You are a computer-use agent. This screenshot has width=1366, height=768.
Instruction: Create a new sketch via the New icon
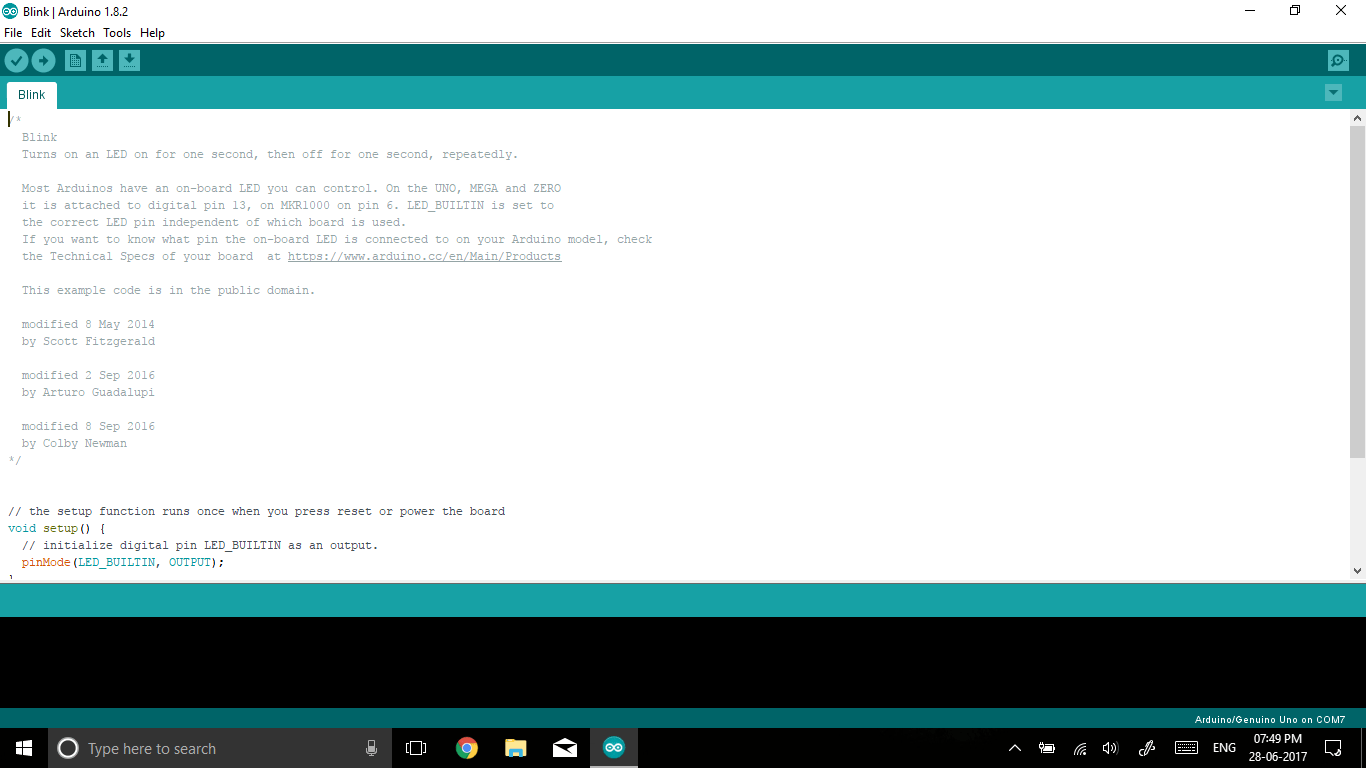pos(75,60)
